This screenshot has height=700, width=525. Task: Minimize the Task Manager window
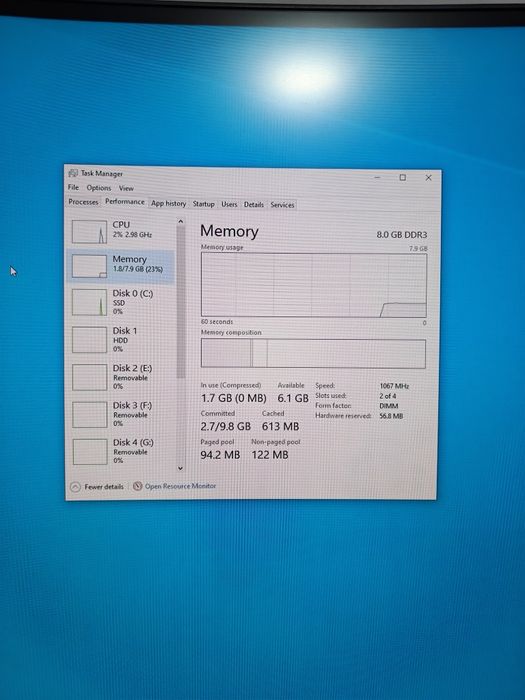pyautogui.click(x=377, y=177)
